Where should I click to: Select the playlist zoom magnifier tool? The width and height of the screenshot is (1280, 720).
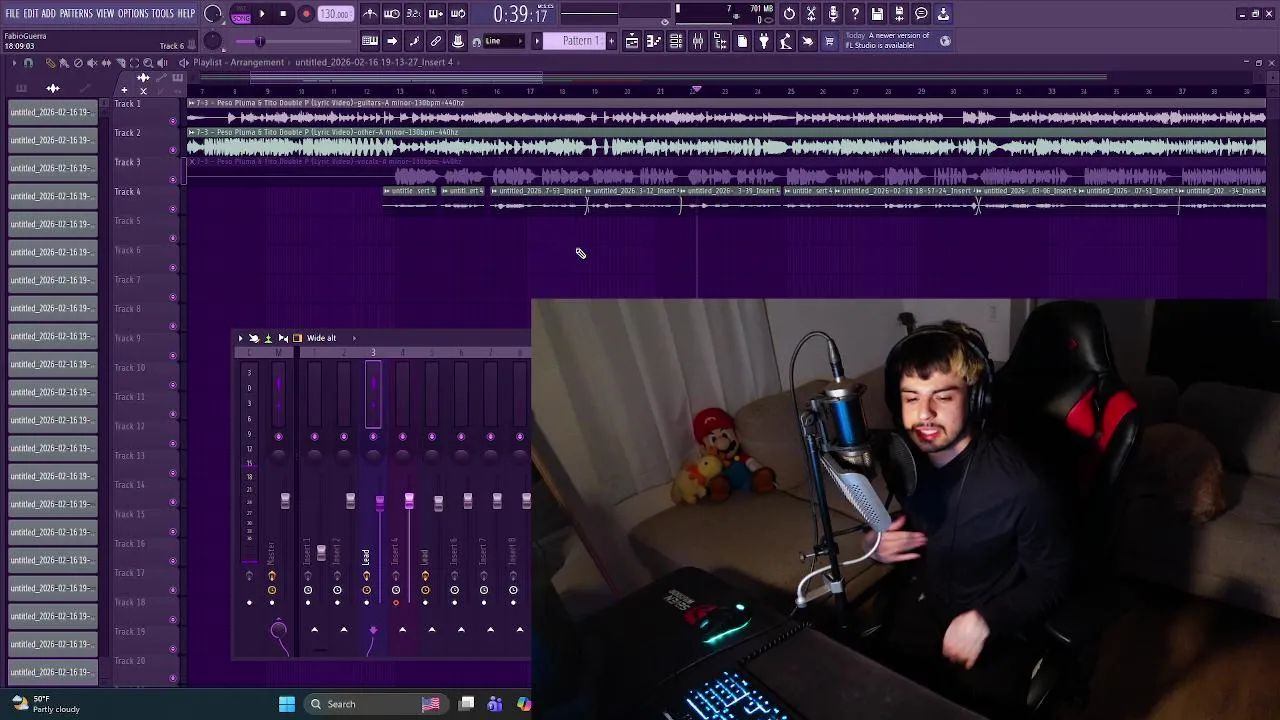[148, 63]
